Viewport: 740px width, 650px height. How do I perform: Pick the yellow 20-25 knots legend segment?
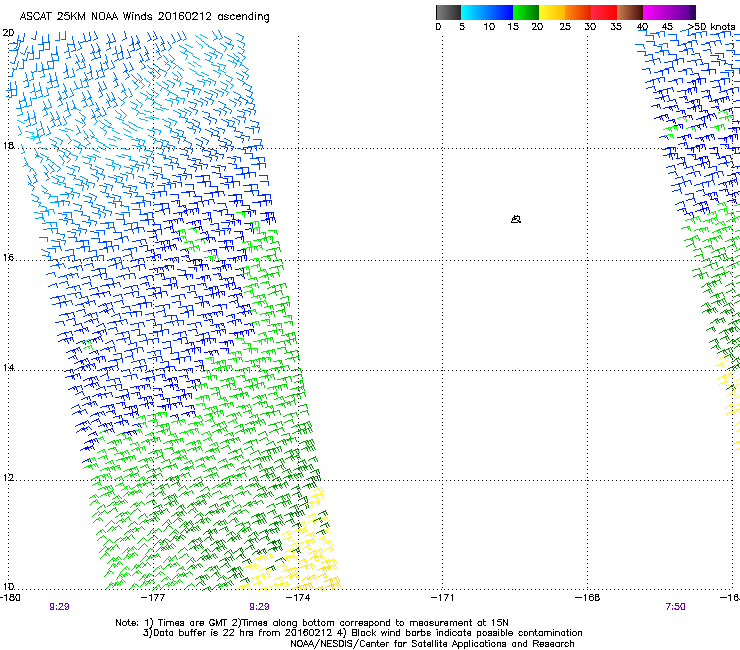point(552,12)
